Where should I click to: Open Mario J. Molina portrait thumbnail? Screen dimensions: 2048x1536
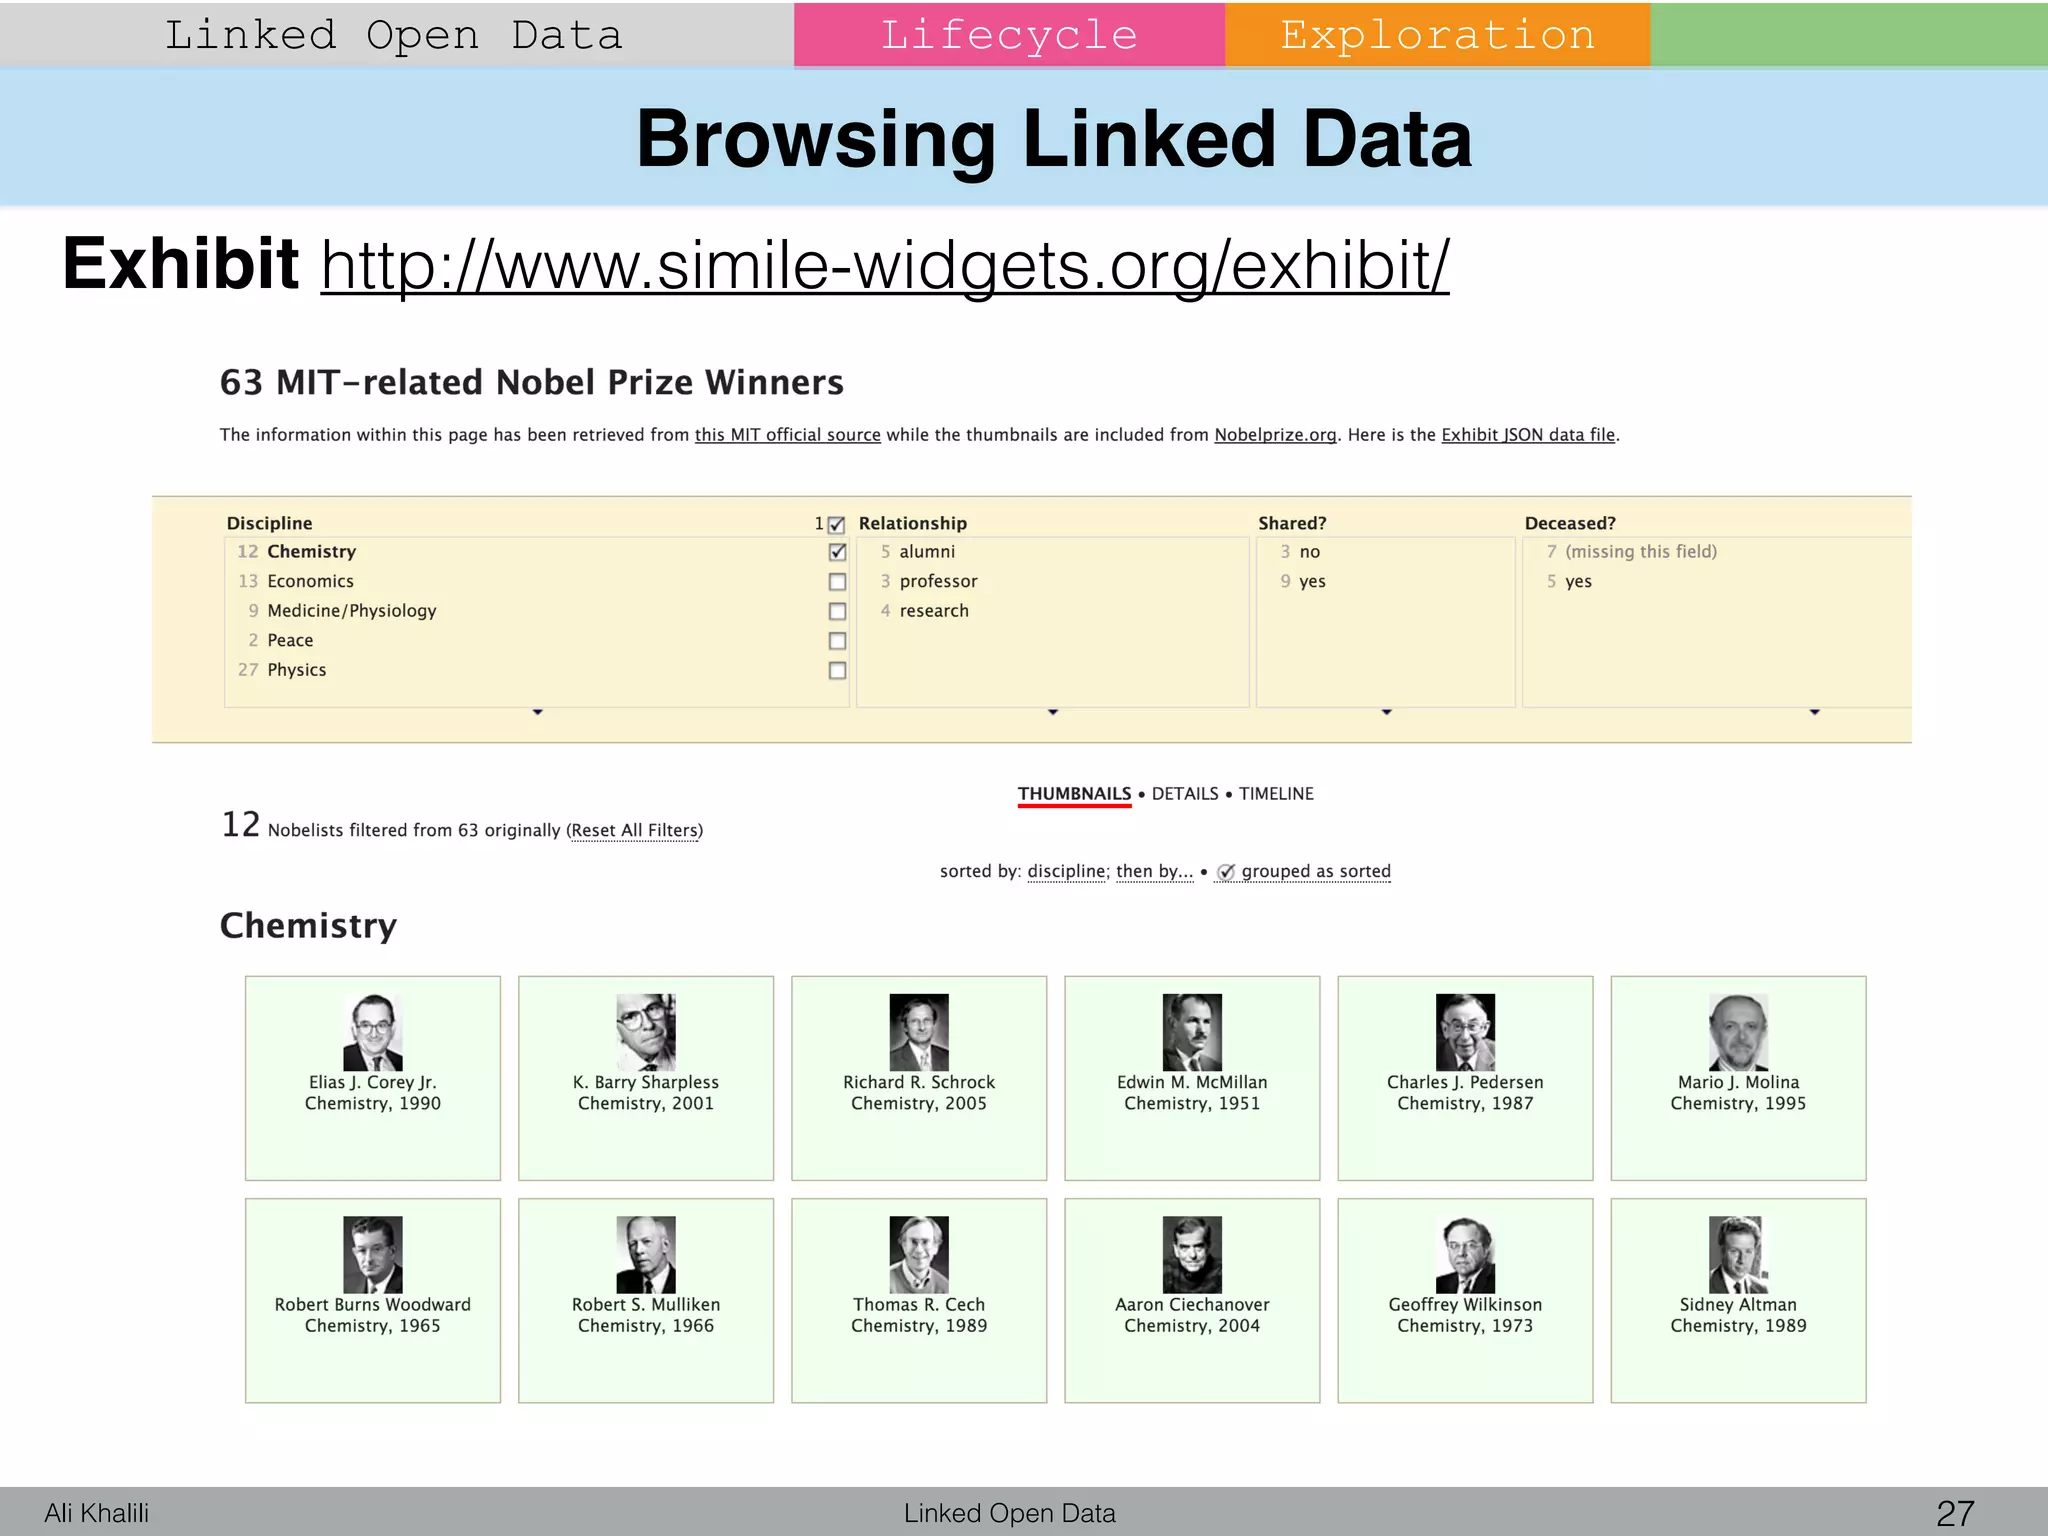(x=1738, y=1032)
